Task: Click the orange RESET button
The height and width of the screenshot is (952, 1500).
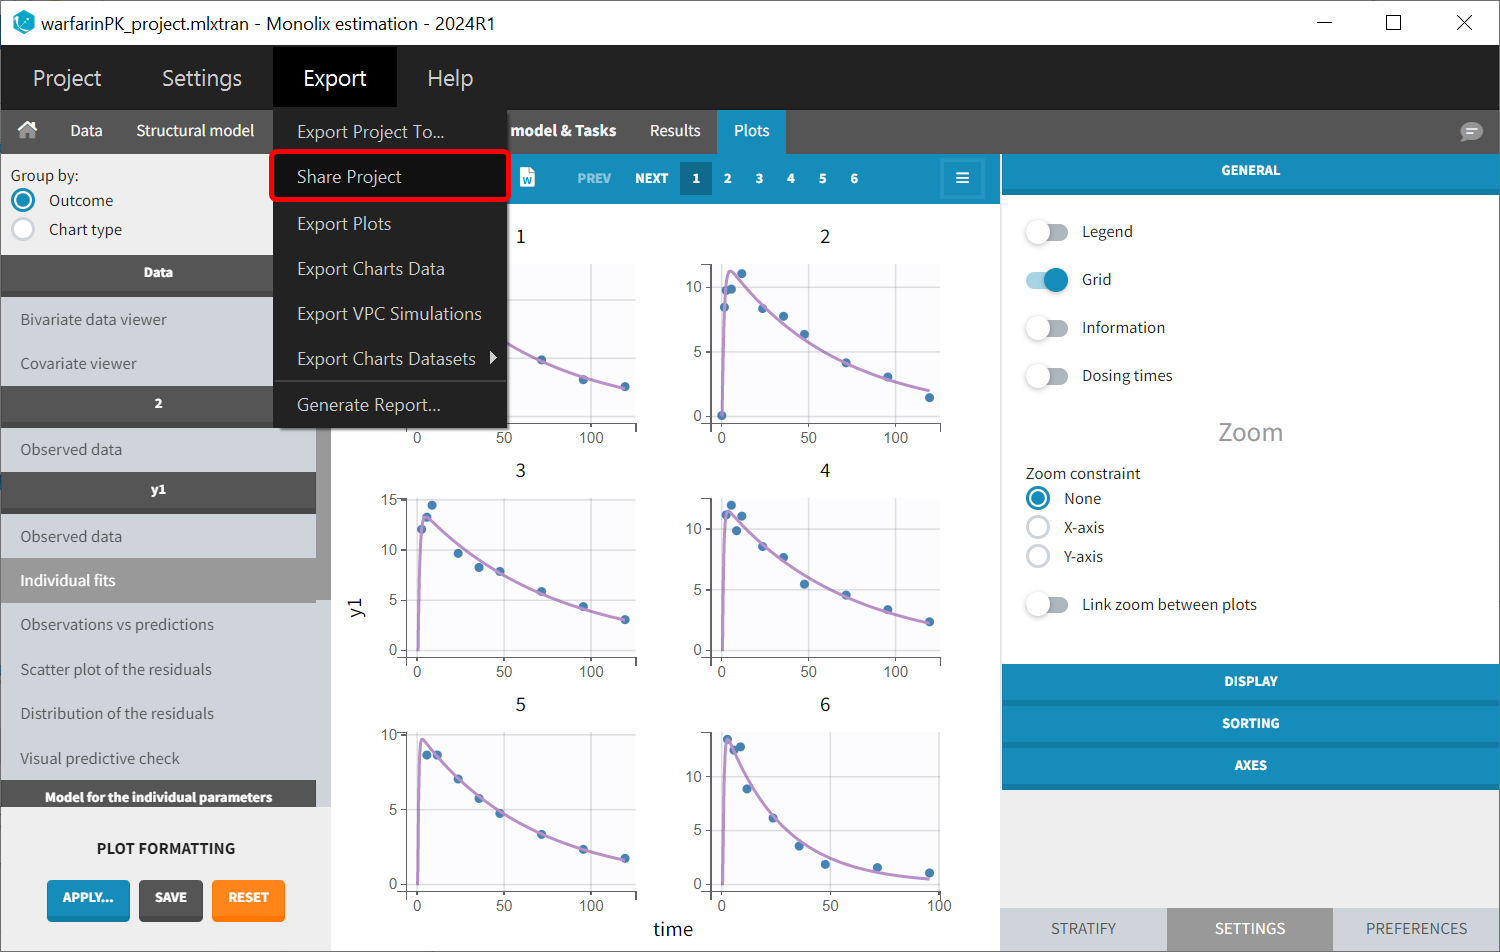Action: (x=248, y=898)
